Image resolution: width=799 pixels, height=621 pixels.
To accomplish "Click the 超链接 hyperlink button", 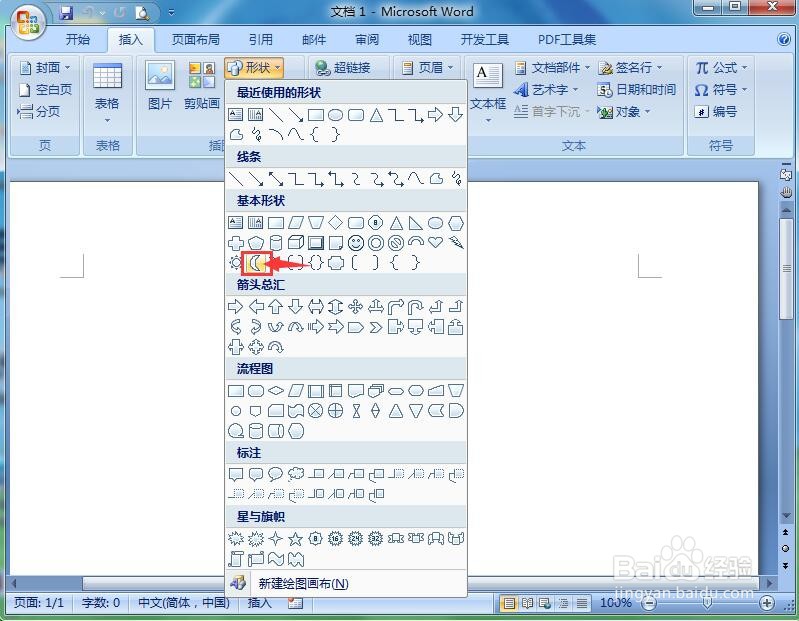I will [x=343, y=67].
